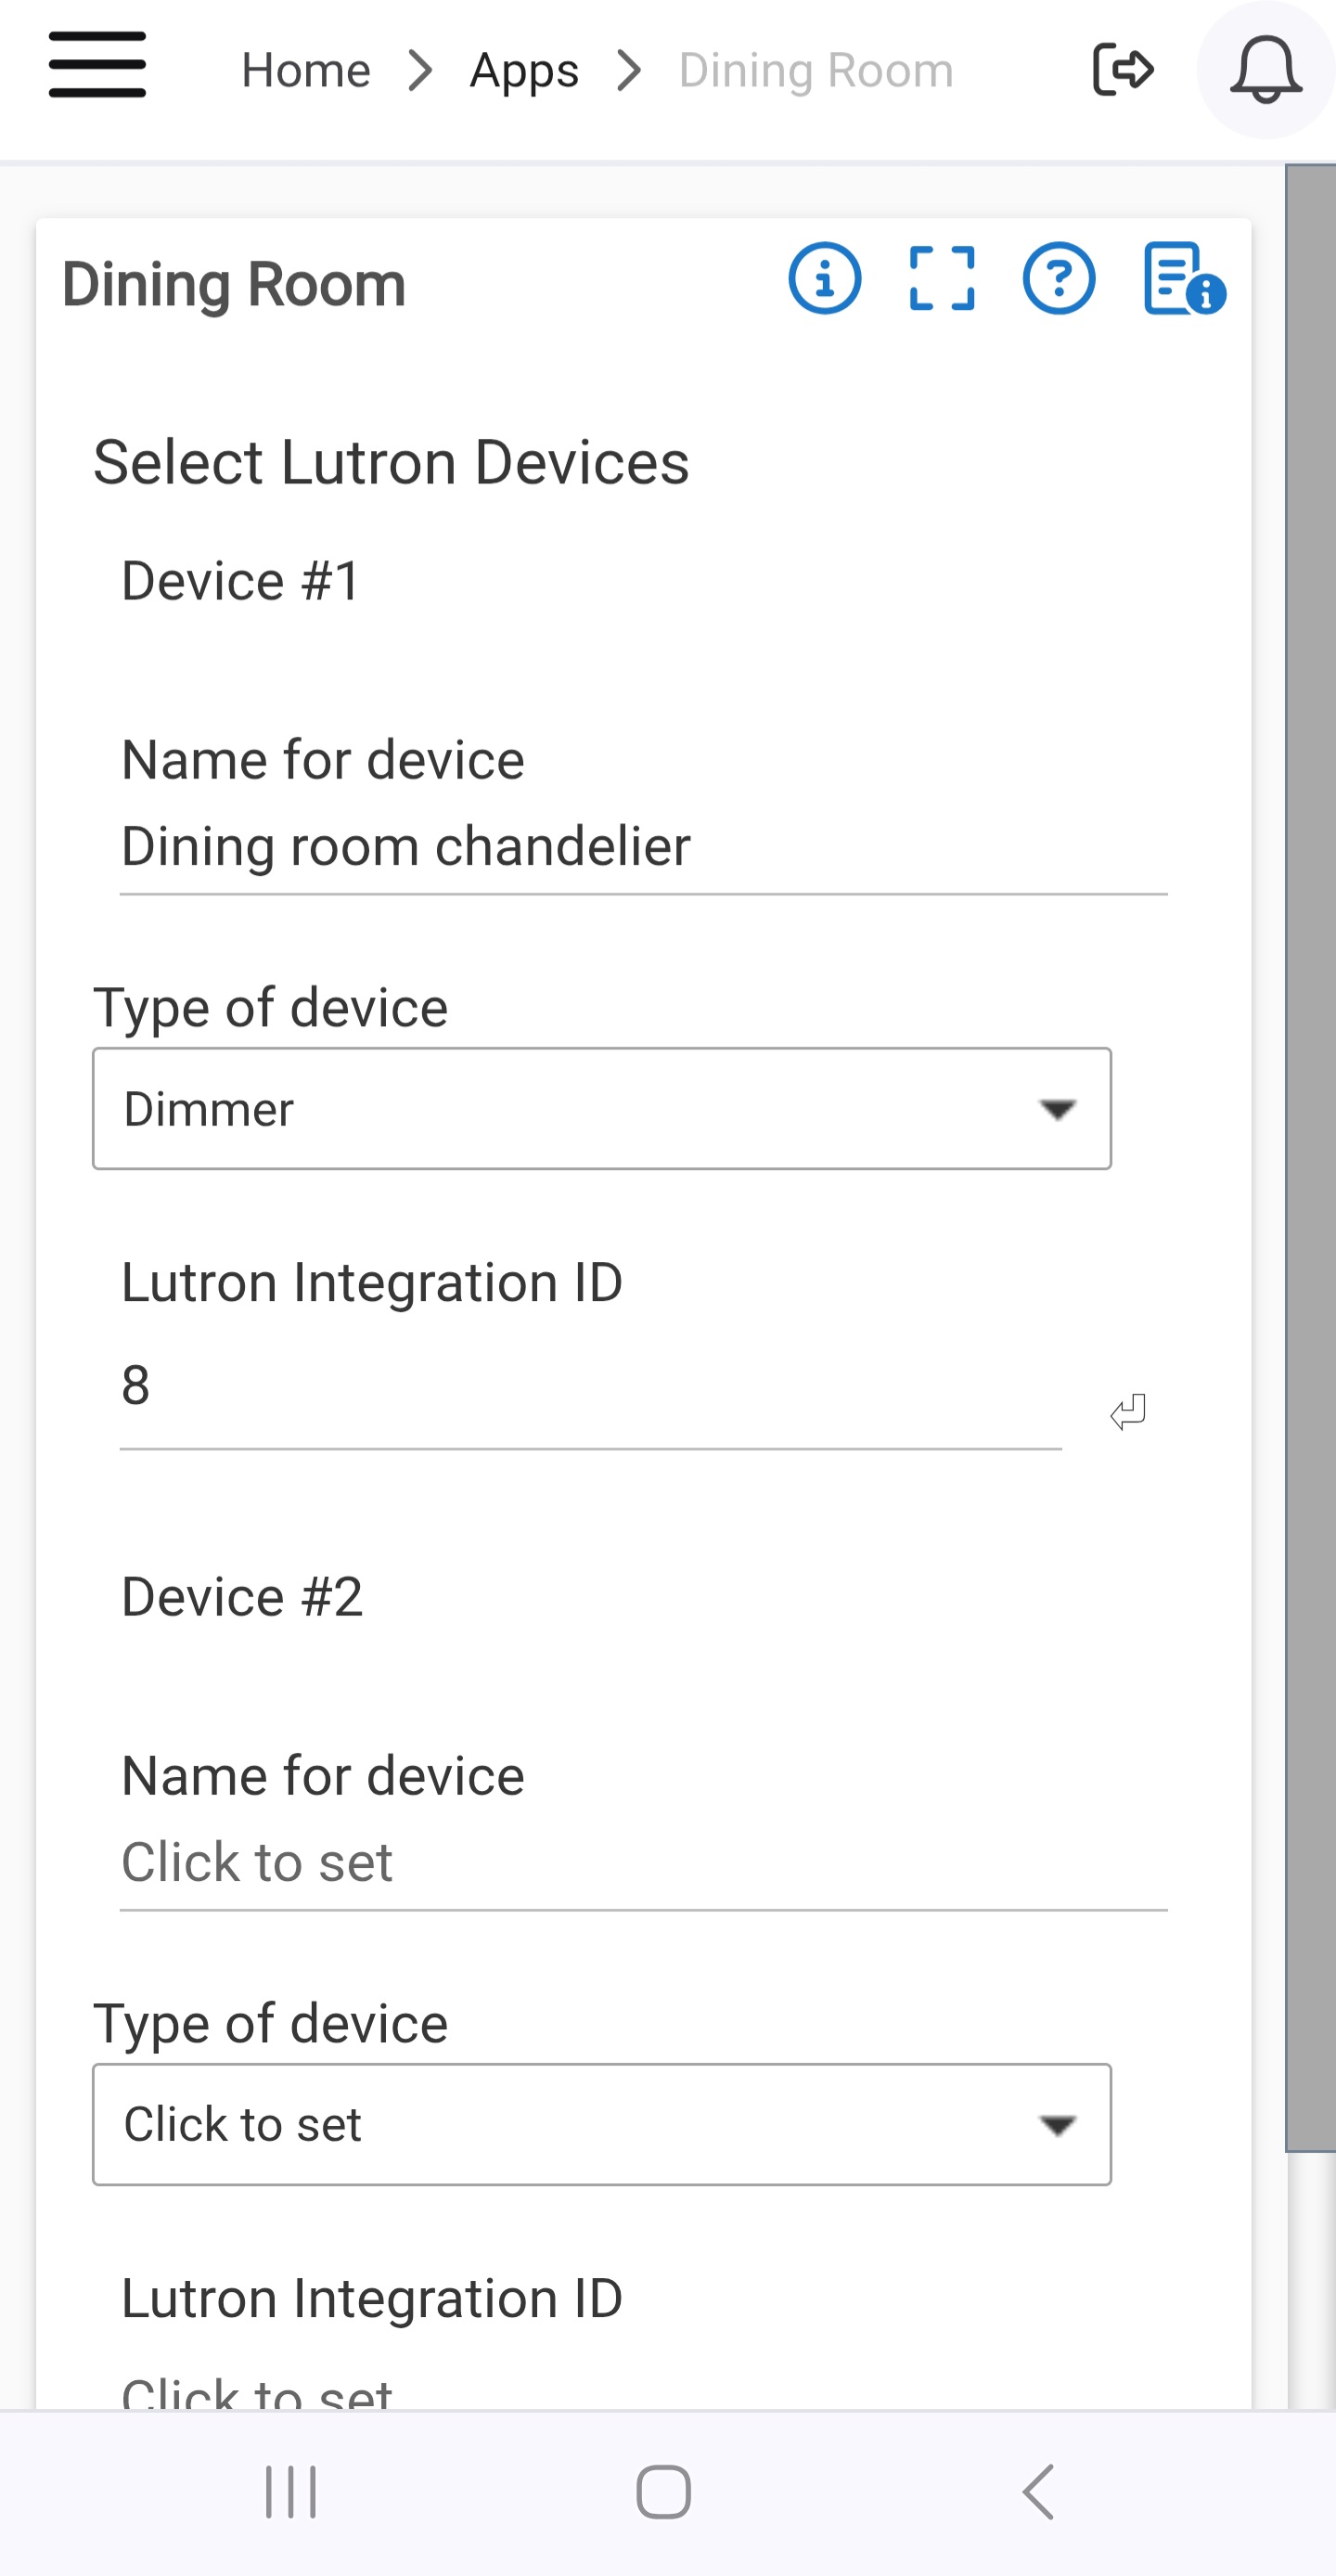This screenshot has width=1336, height=2576.
Task: Tap the Android back navigation button
Action: 1039,2492
